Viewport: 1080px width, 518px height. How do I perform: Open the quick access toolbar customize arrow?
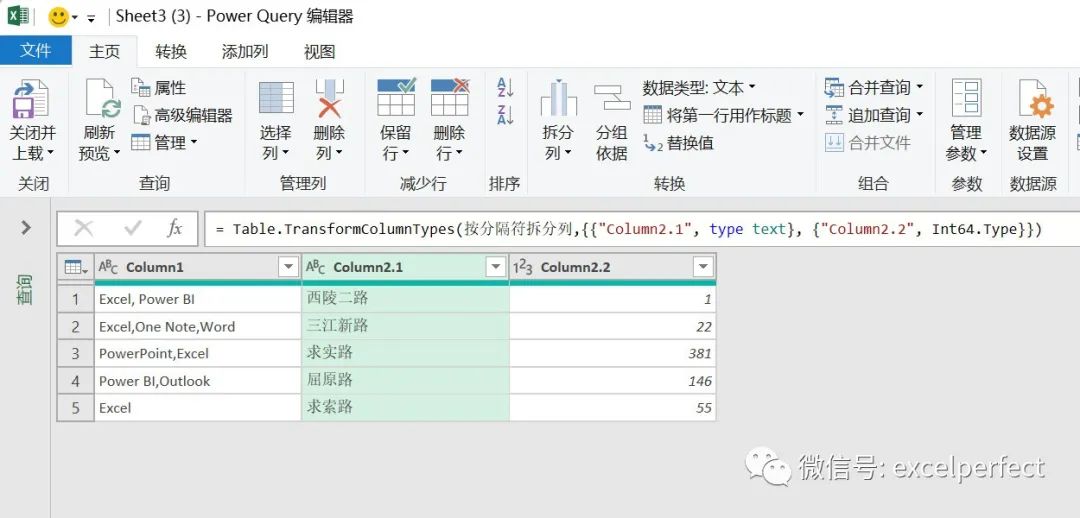click(x=91, y=19)
